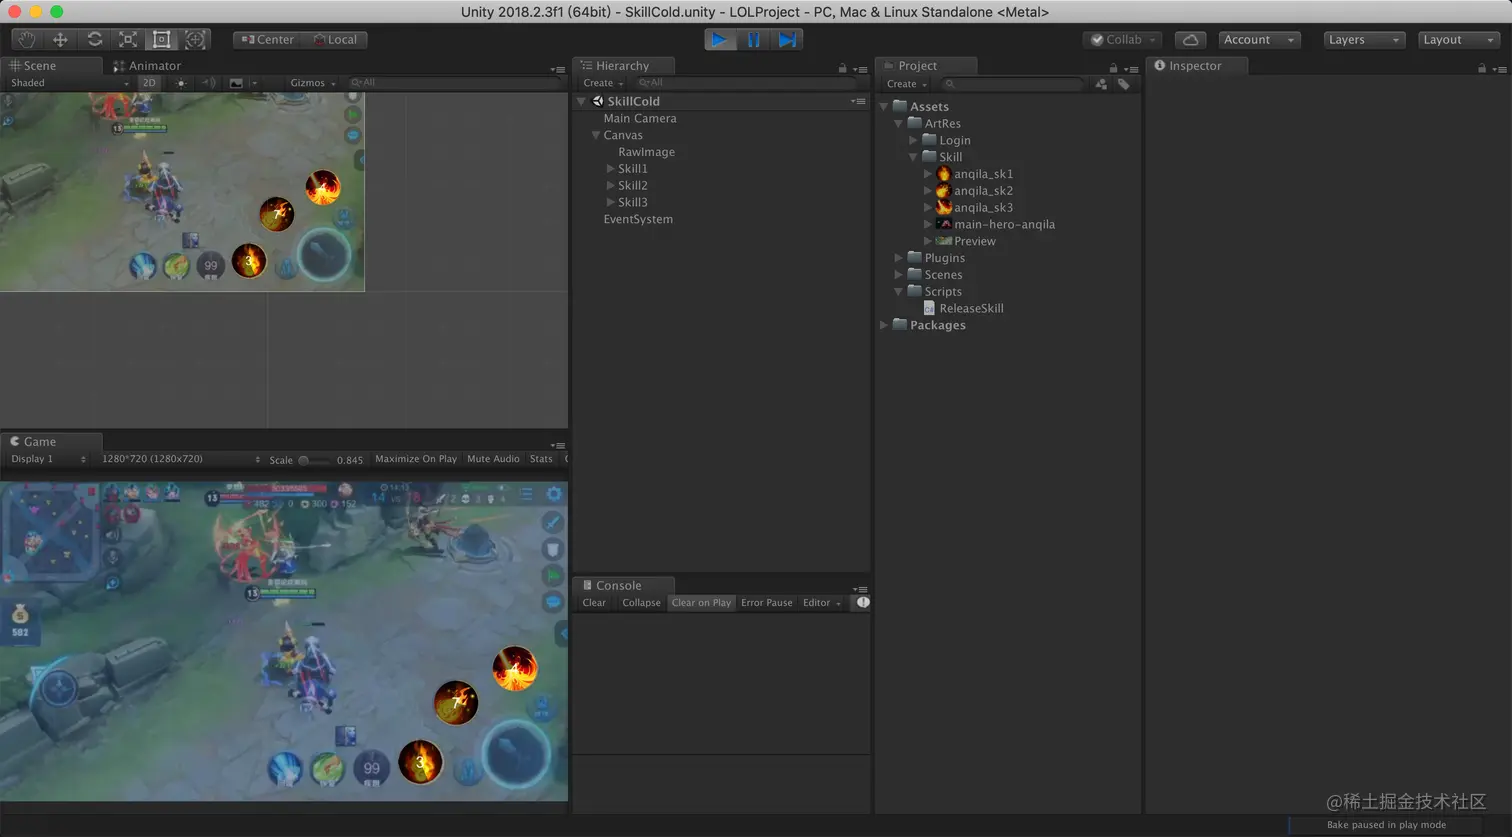1512x837 pixels.
Task: Toggle Error Pause in Console
Action: [767, 603]
